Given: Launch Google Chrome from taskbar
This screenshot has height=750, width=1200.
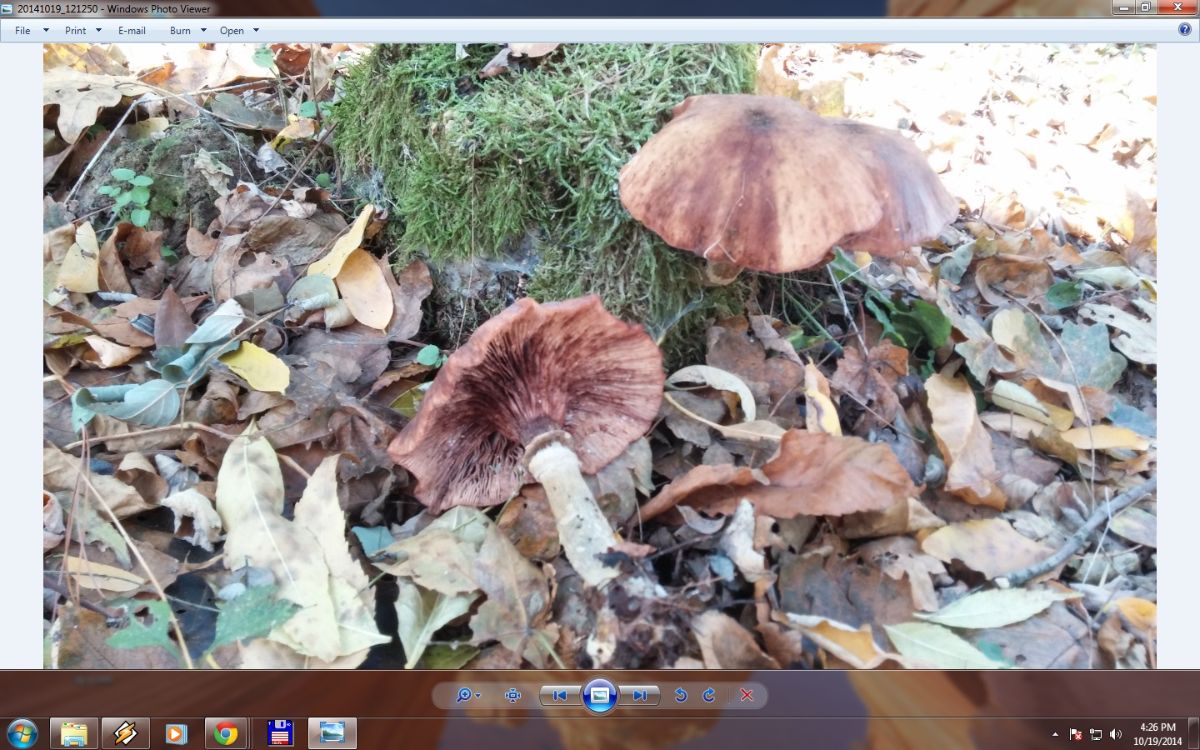Looking at the screenshot, I should (x=226, y=733).
